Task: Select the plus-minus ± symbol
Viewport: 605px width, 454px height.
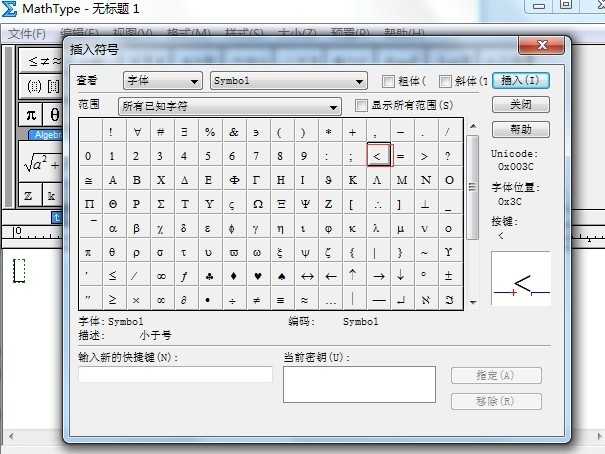Action: click(x=449, y=275)
